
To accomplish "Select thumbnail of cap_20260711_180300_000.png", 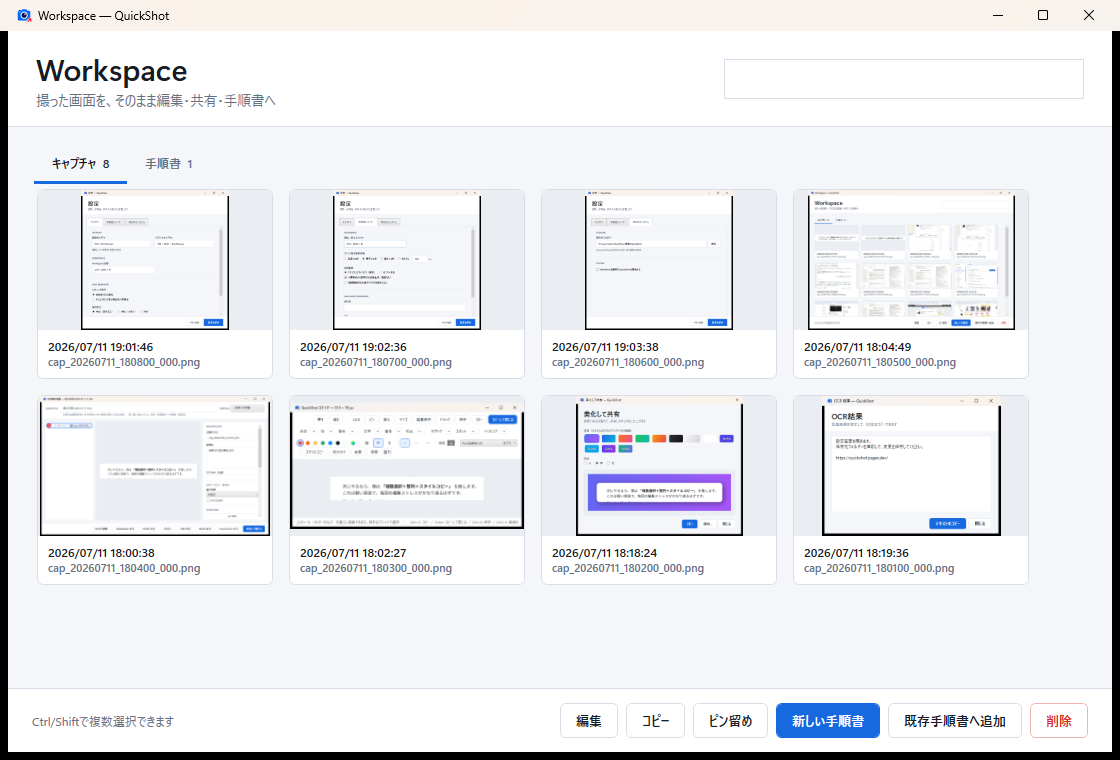I will coord(407,466).
